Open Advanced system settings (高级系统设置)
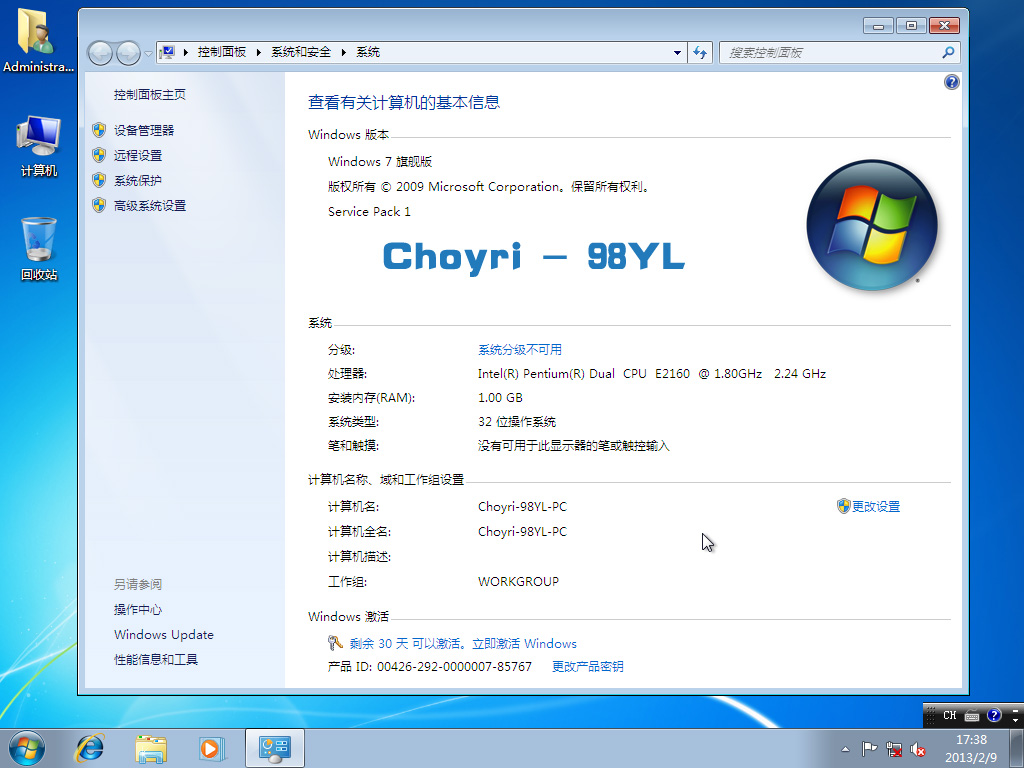The width and height of the screenshot is (1024, 768). pyautogui.click(x=150, y=206)
